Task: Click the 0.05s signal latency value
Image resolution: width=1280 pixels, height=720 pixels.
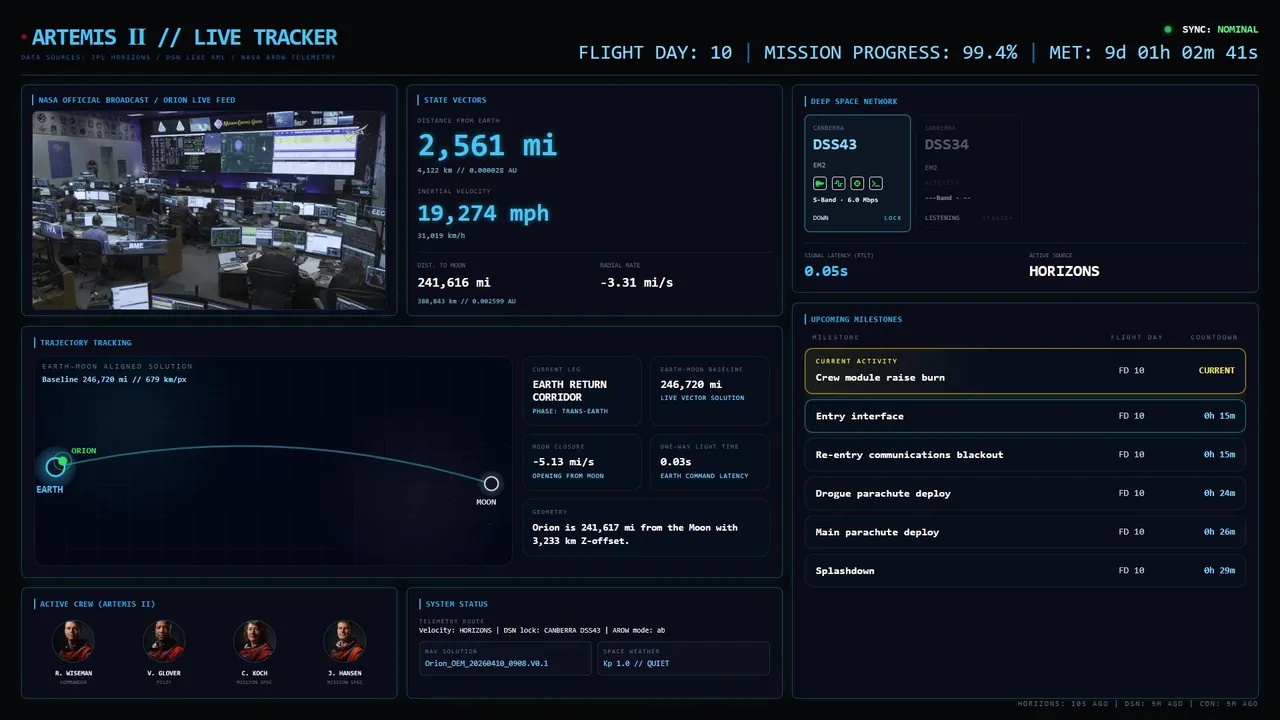Action: [827, 271]
